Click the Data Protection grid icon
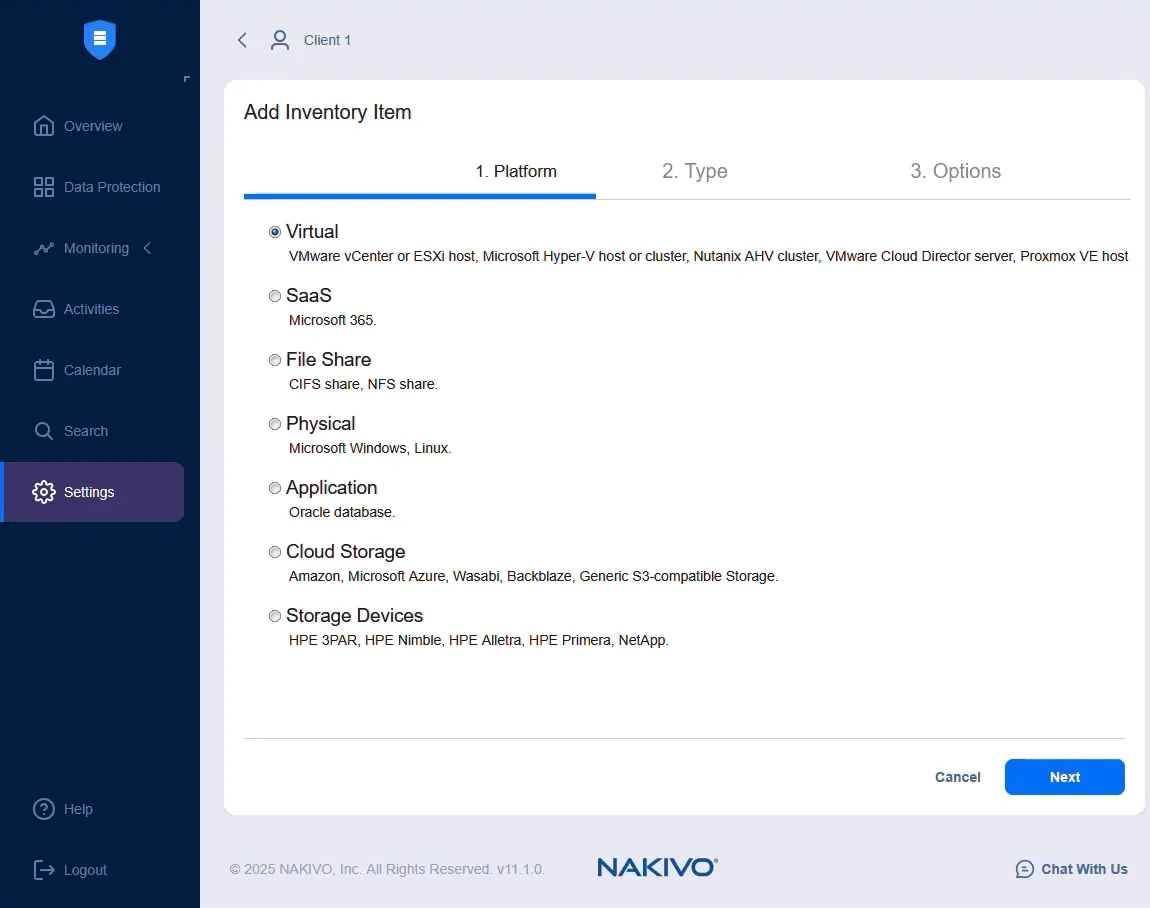Screen dimensions: 1150x908 (x=44, y=187)
